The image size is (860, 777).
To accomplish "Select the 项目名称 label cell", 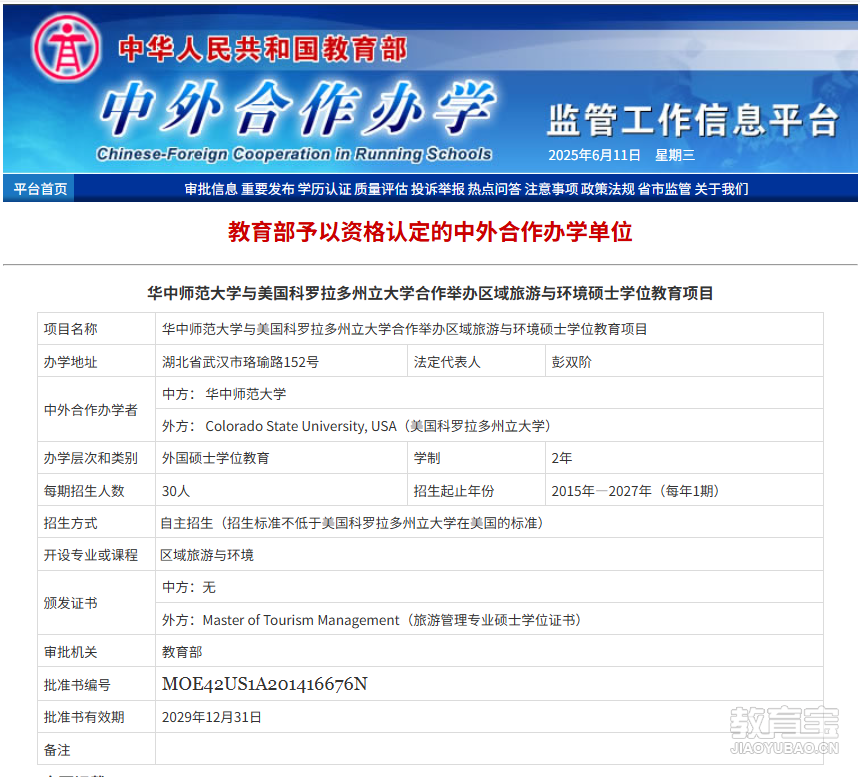I will coord(97,329).
